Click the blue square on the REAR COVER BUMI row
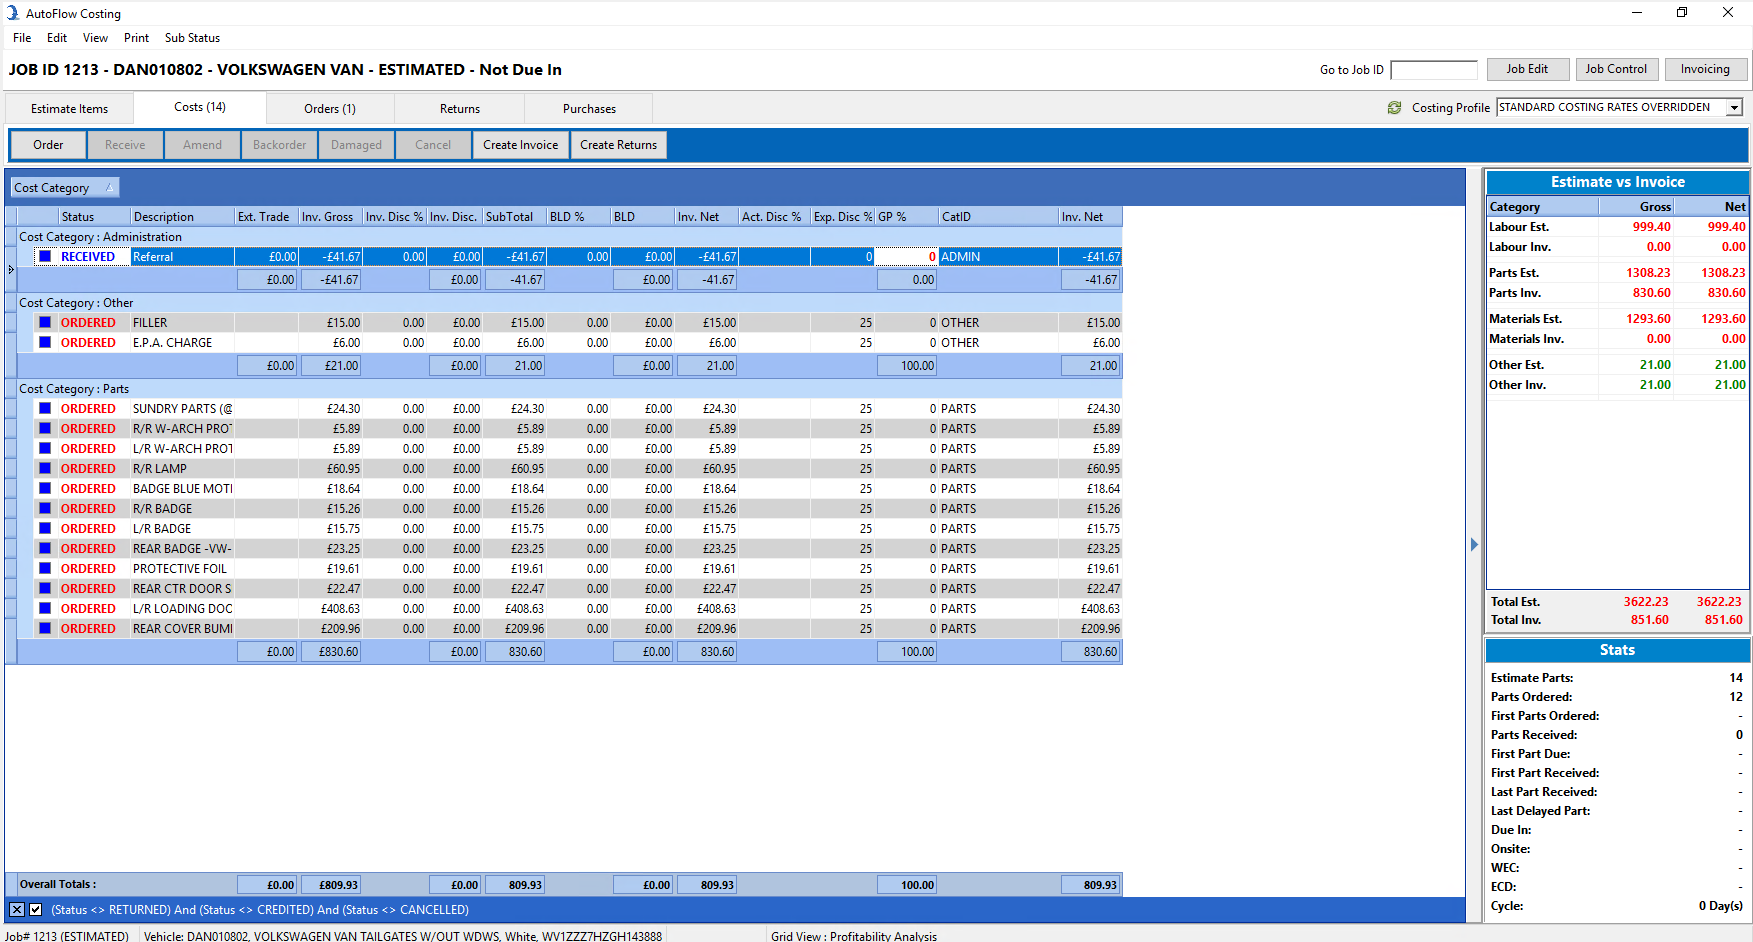Image resolution: width=1753 pixels, height=942 pixels. [45, 629]
